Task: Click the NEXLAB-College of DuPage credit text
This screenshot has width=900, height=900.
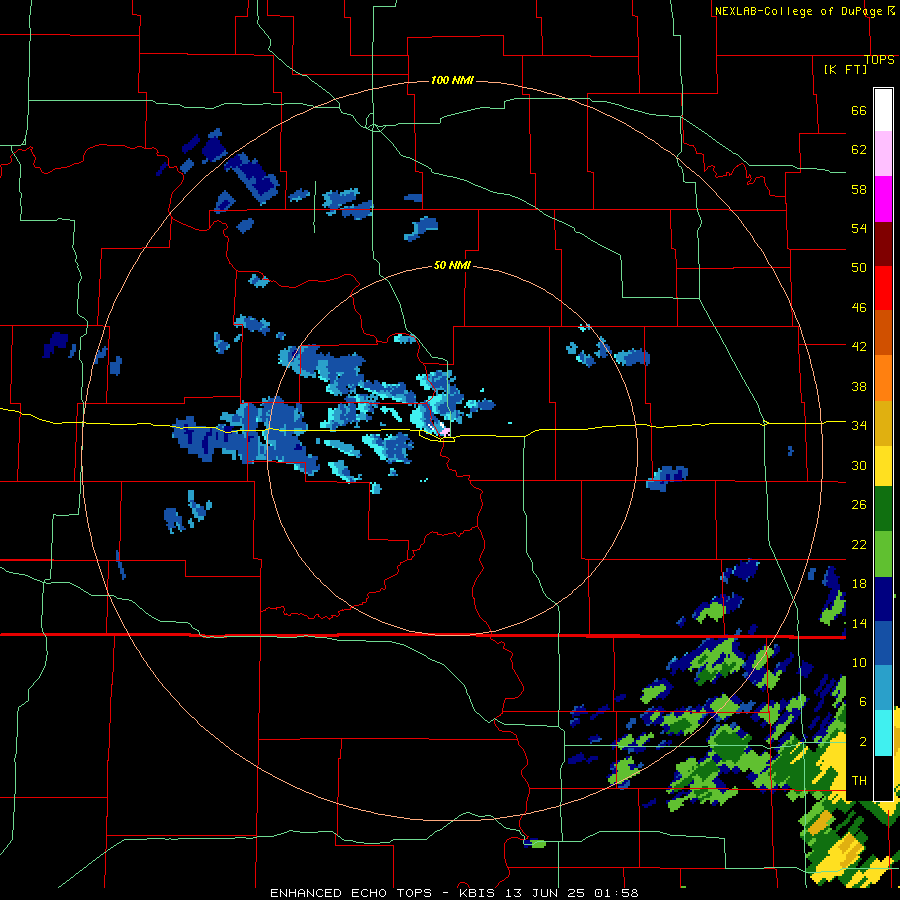Action: tap(798, 11)
